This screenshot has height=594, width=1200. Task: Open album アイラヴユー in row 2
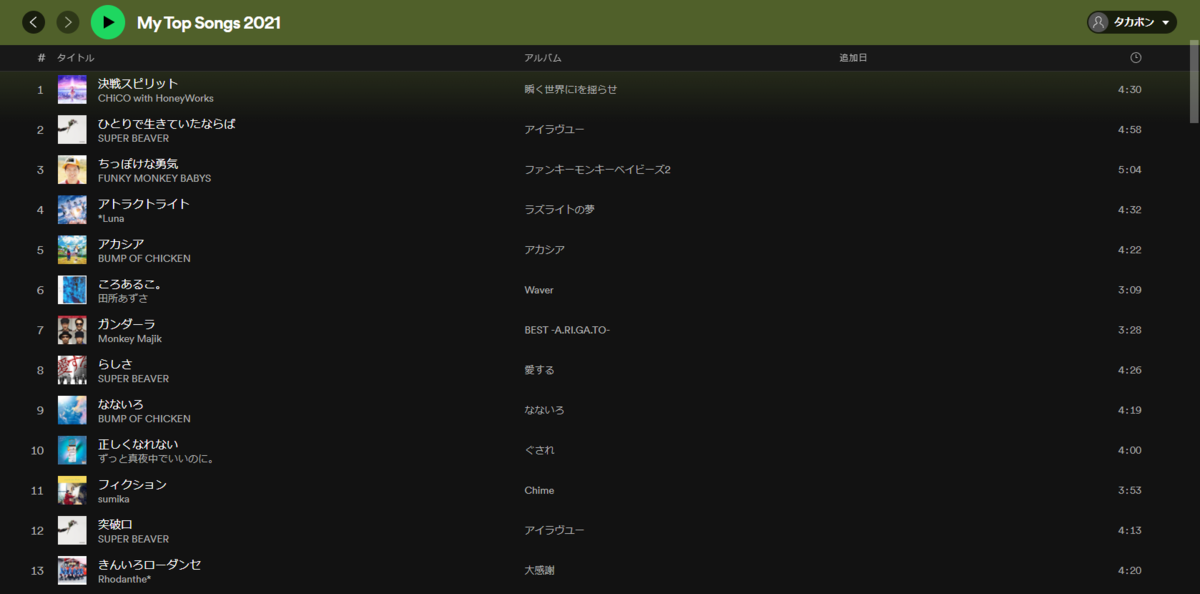click(x=554, y=130)
